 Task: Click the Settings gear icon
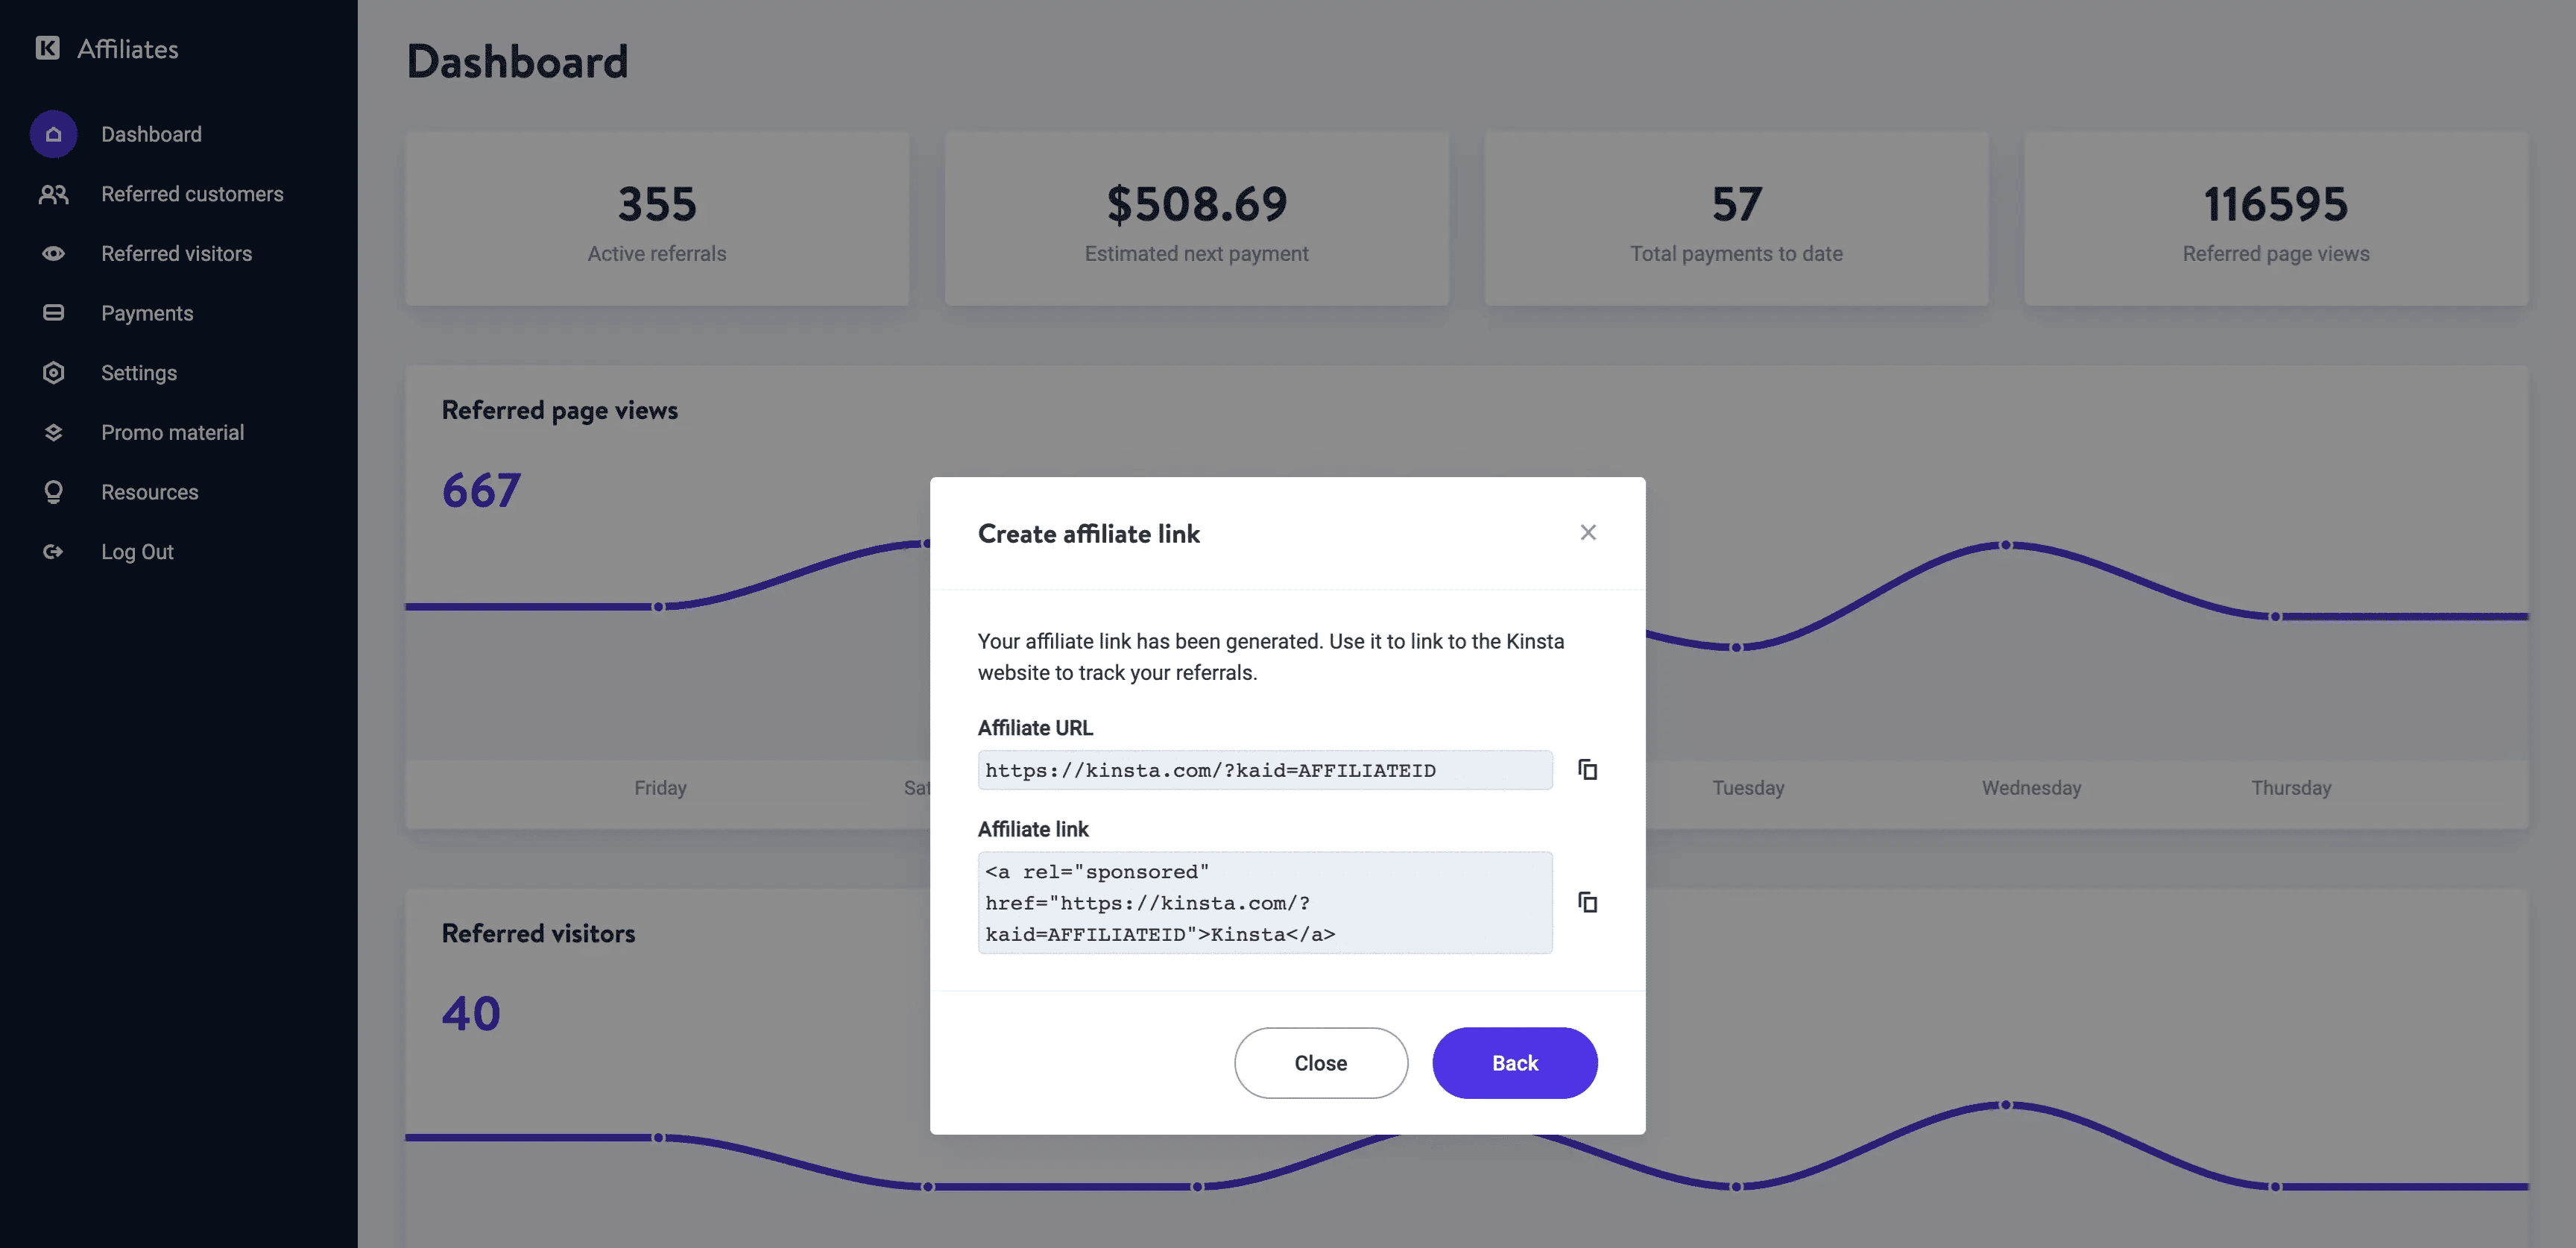52,372
